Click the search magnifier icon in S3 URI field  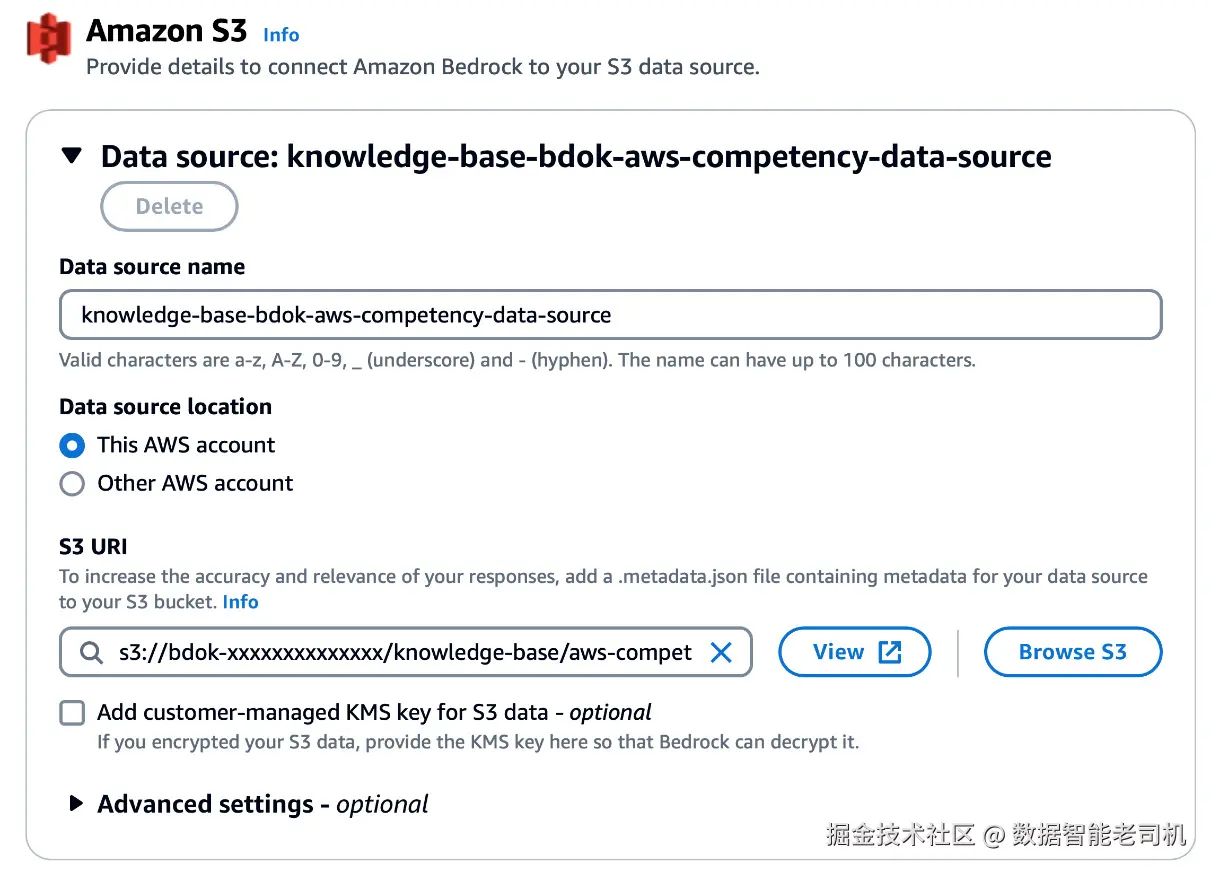click(91, 653)
